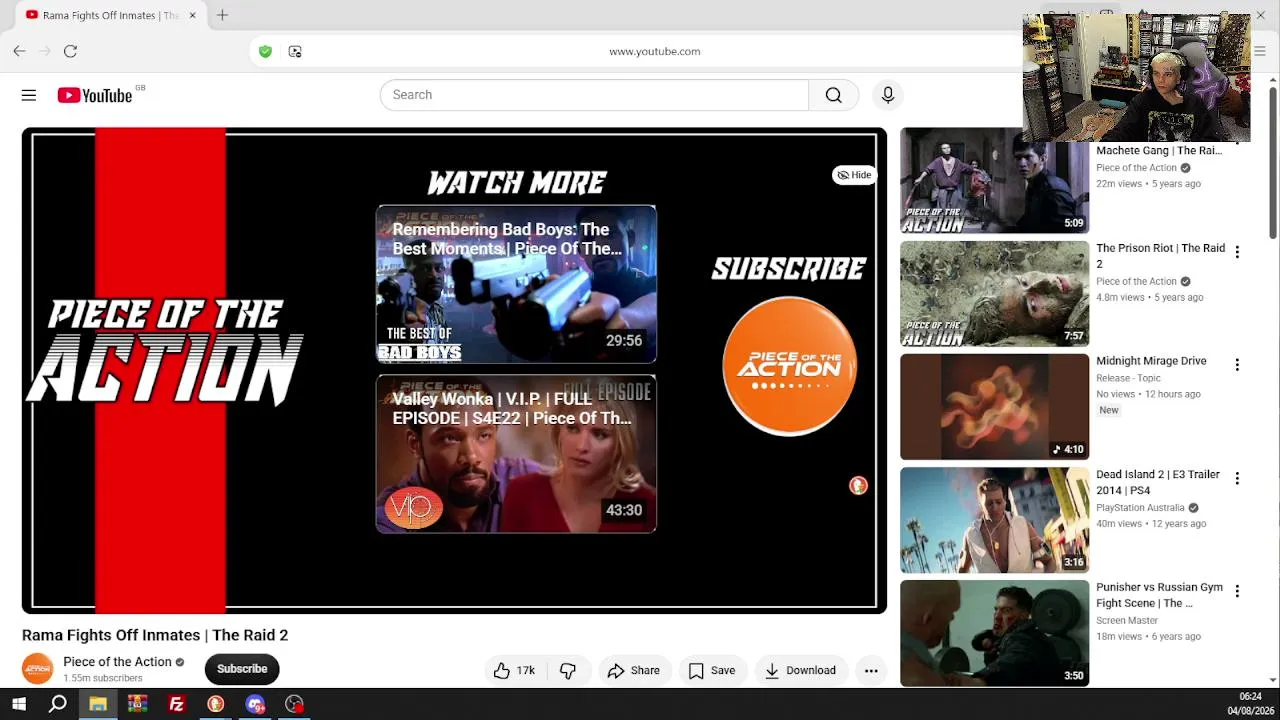Click the 1.55m subscribers text
The height and width of the screenshot is (720, 1280).
click(103, 678)
